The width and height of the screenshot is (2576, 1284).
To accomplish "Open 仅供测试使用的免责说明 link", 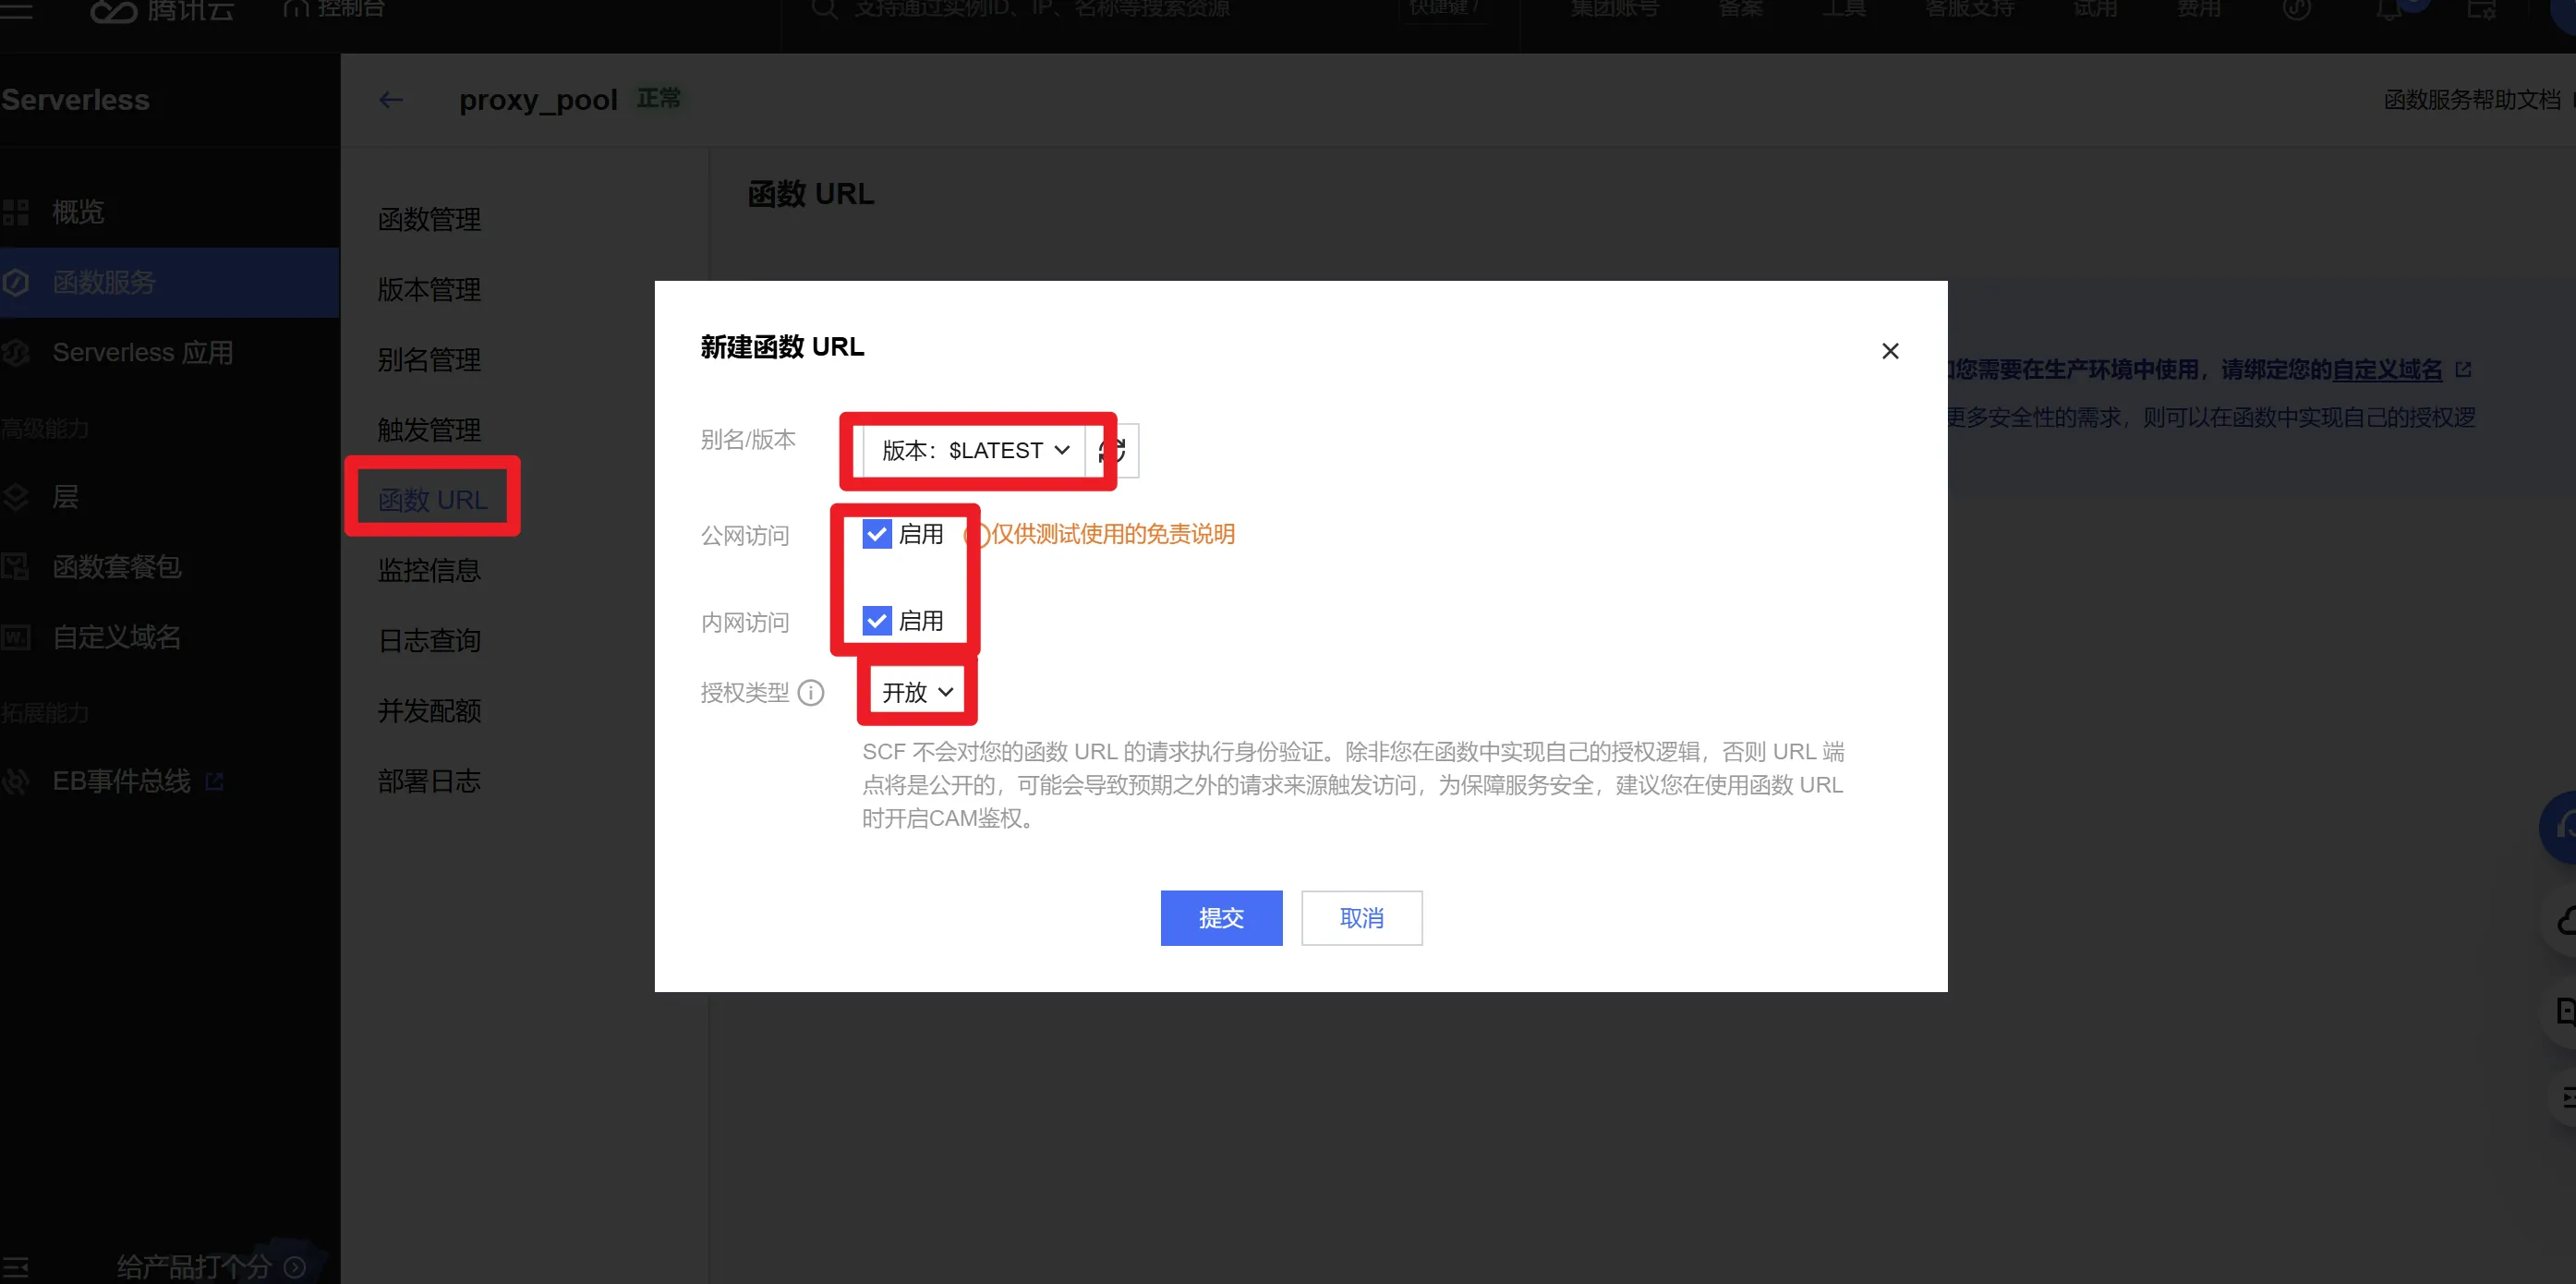I will 1112,534.
